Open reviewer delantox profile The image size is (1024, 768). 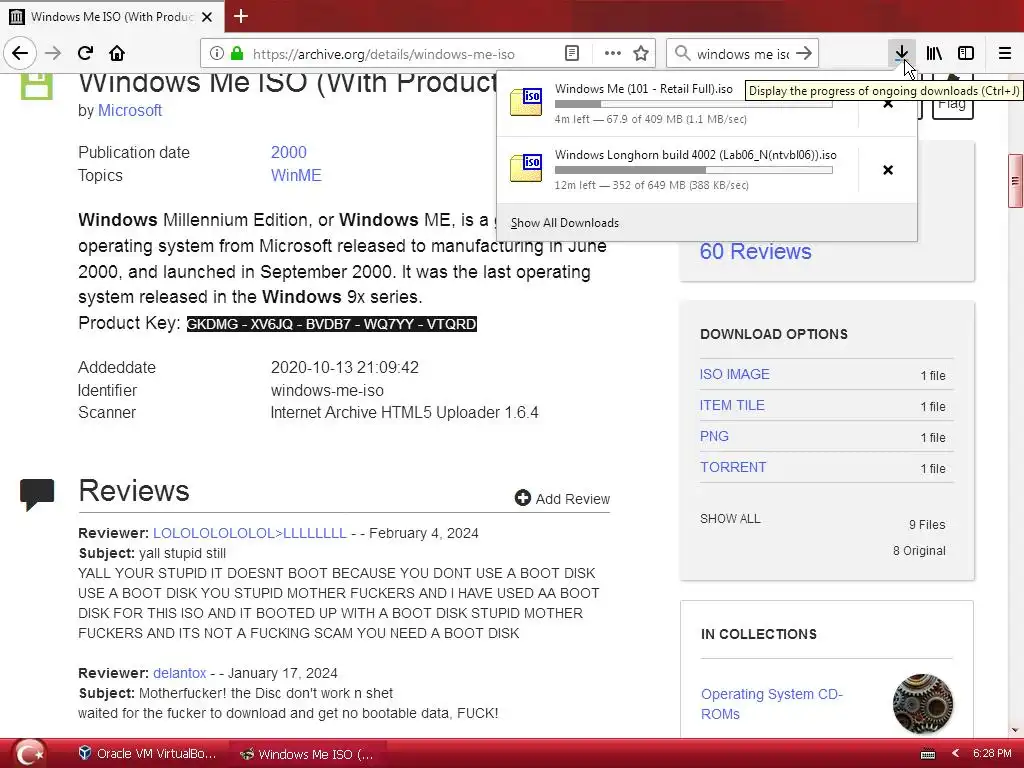click(x=180, y=673)
